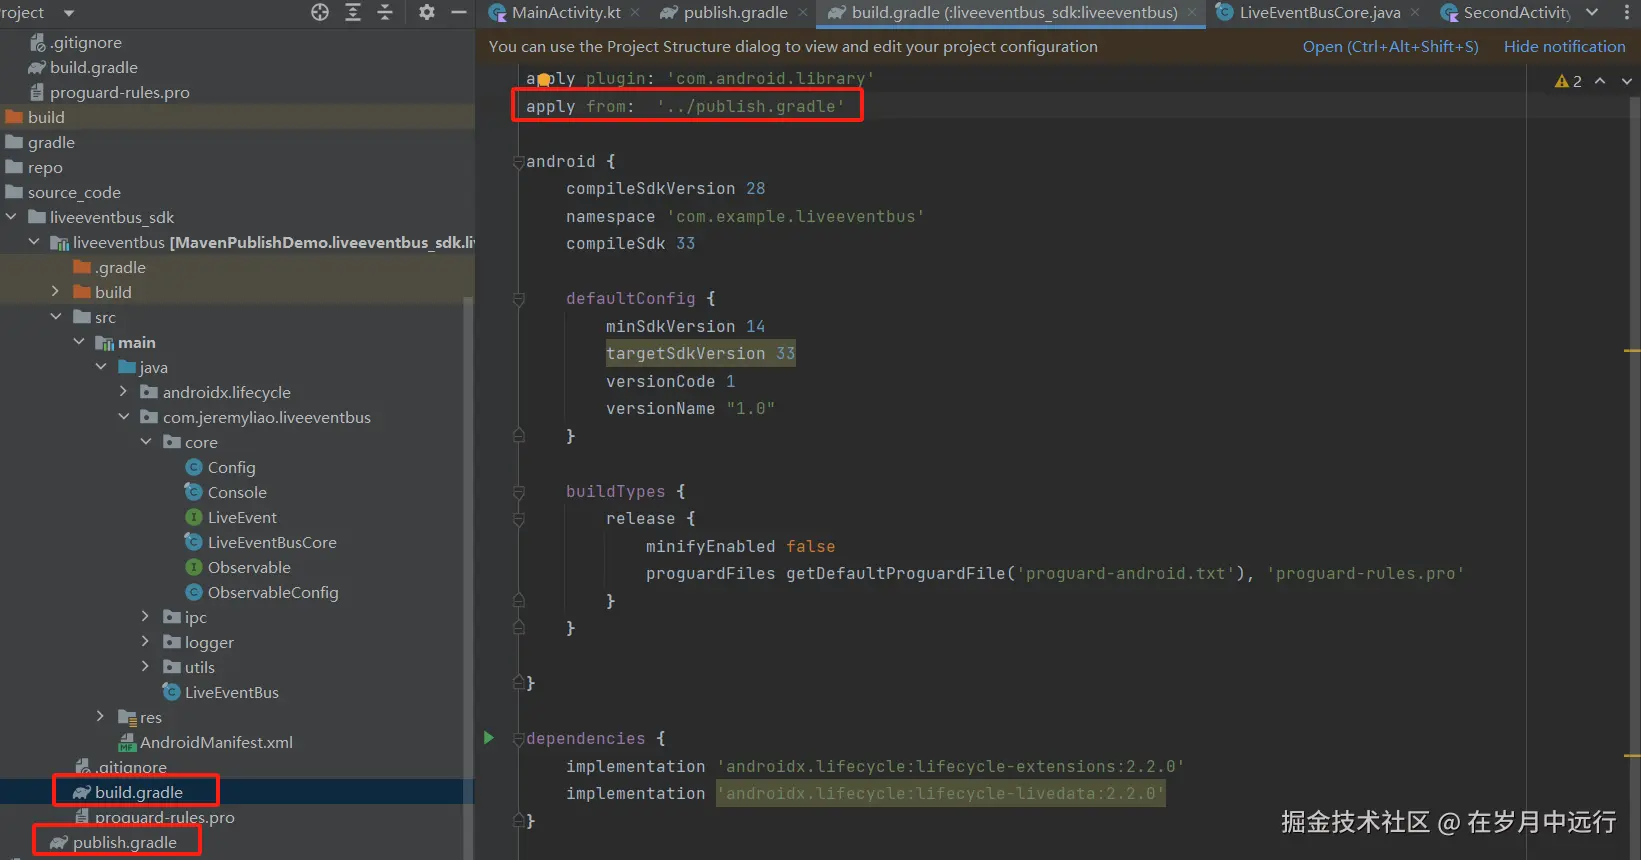The height and width of the screenshot is (860, 1641).
Task: Click the Expand All icon in project toolbar
Action: (x=353, y=12)
